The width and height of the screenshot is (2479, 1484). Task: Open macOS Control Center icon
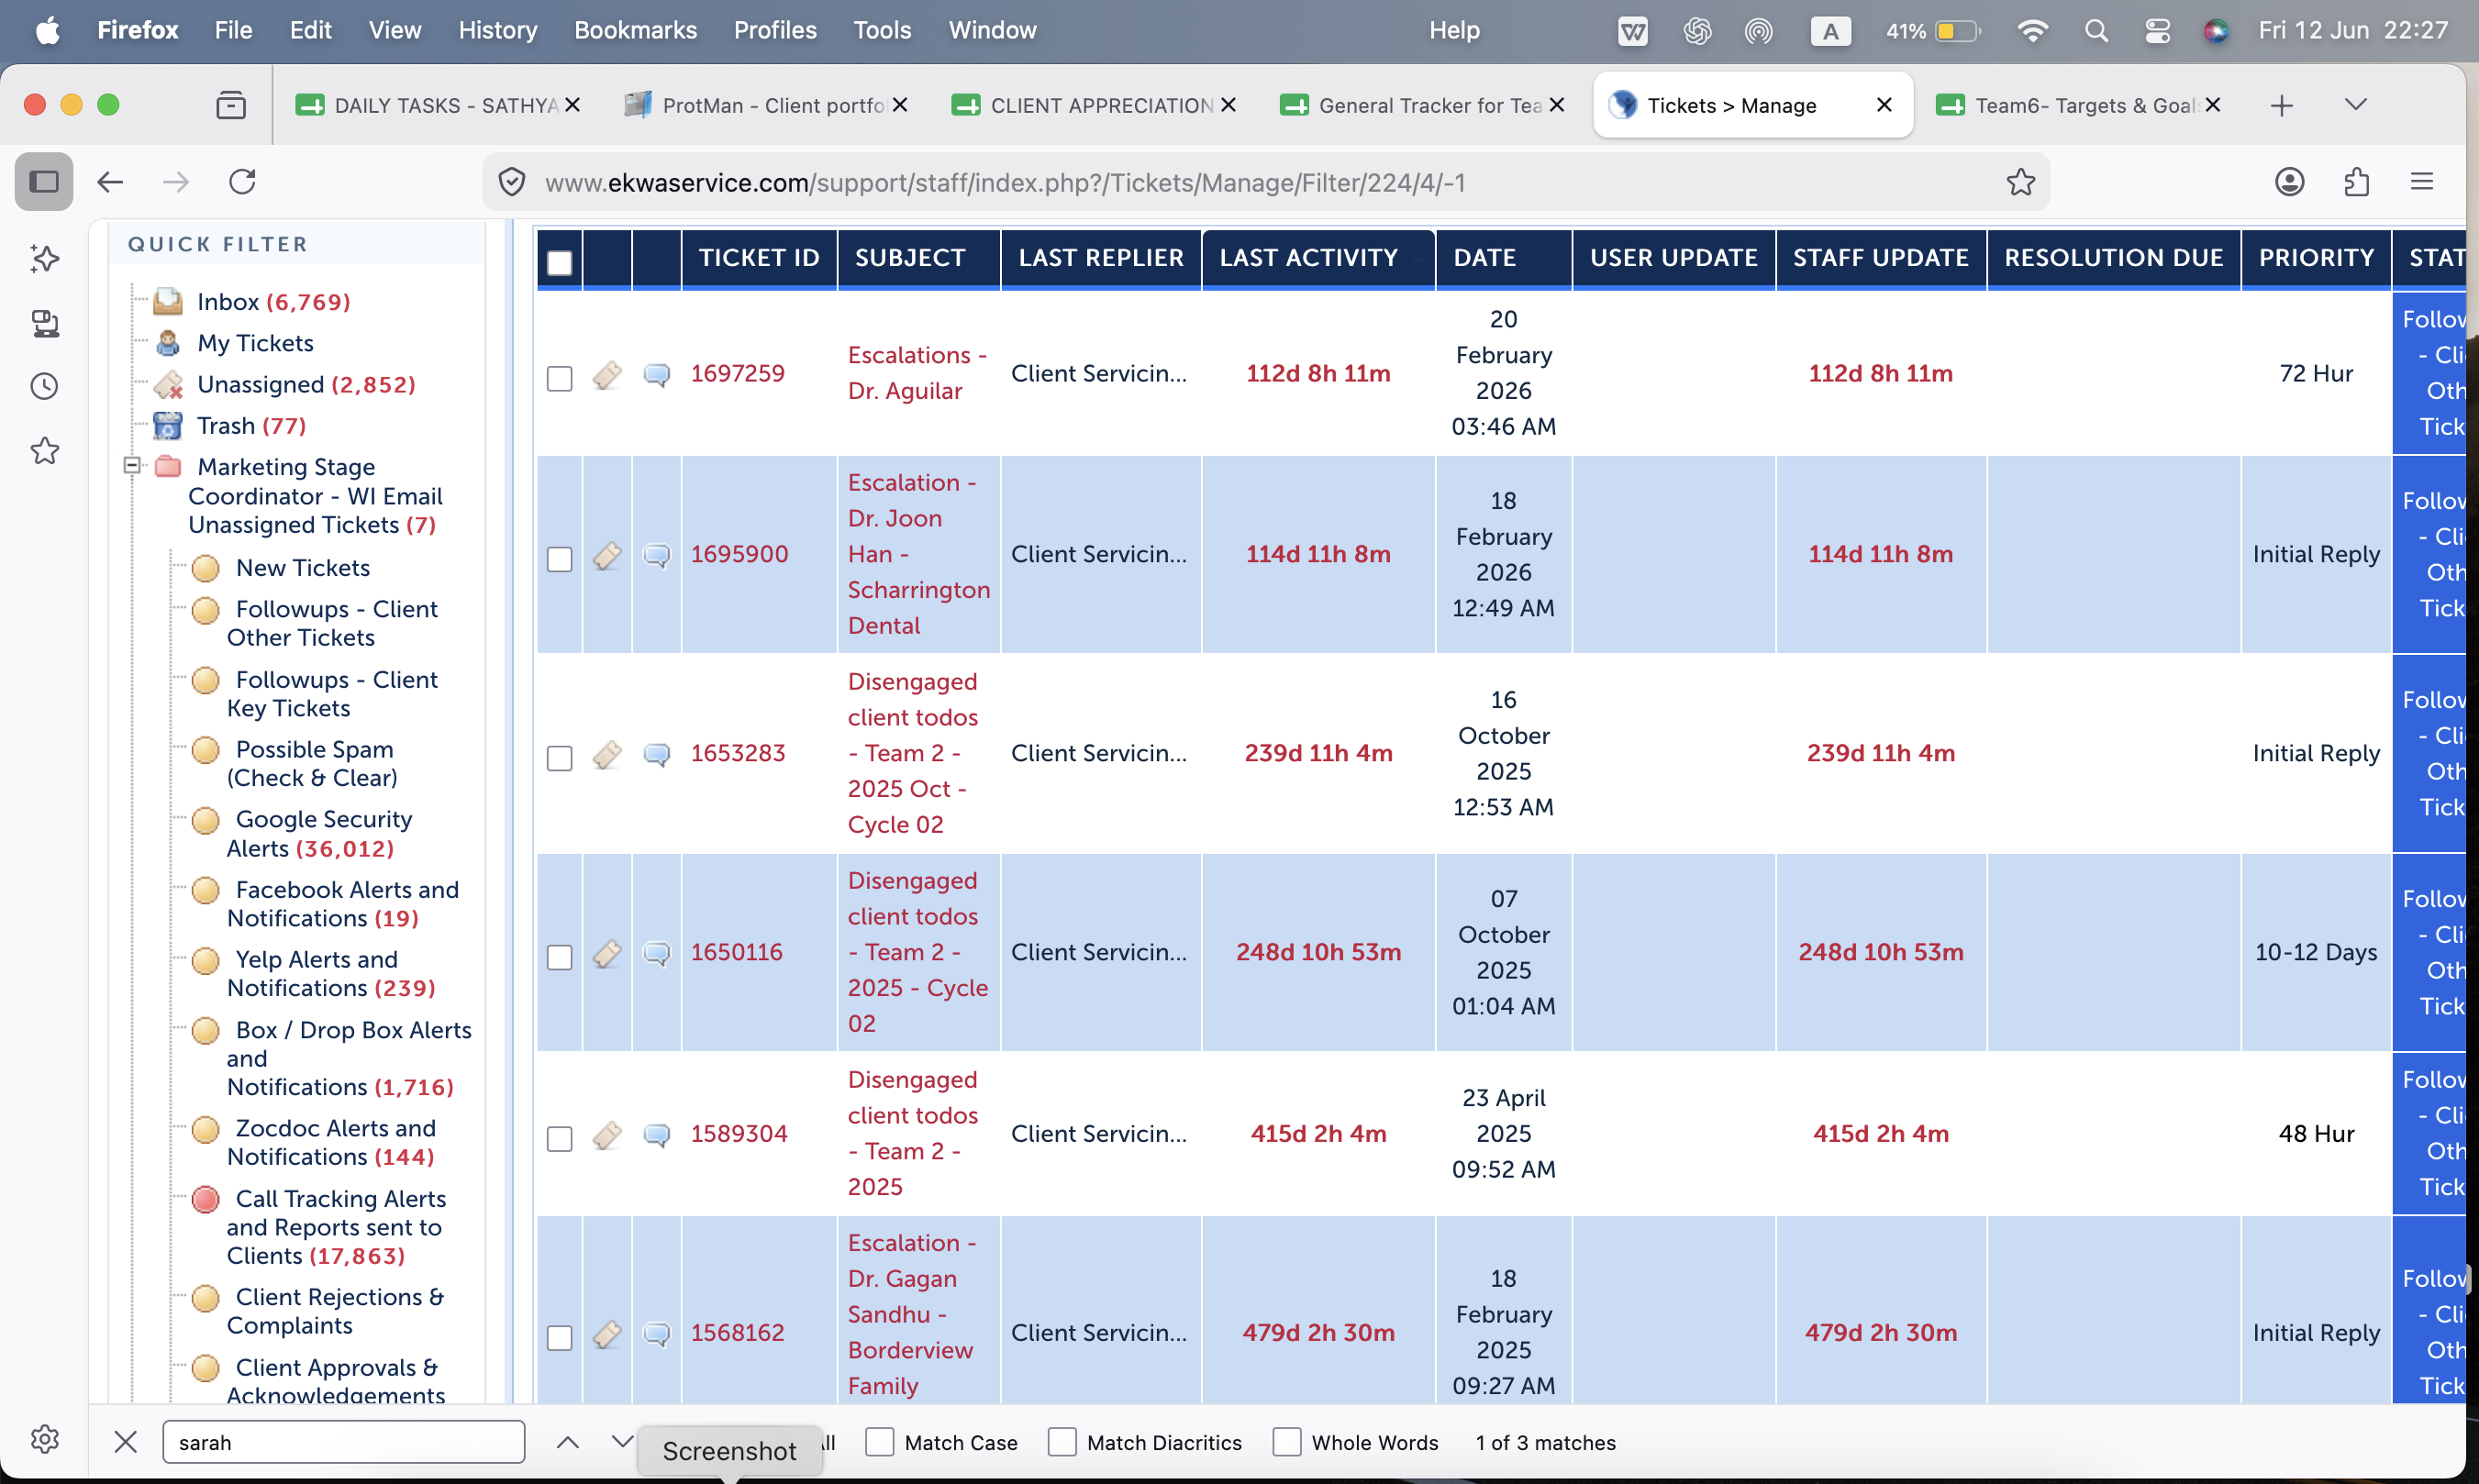[x=2157, y=30]
